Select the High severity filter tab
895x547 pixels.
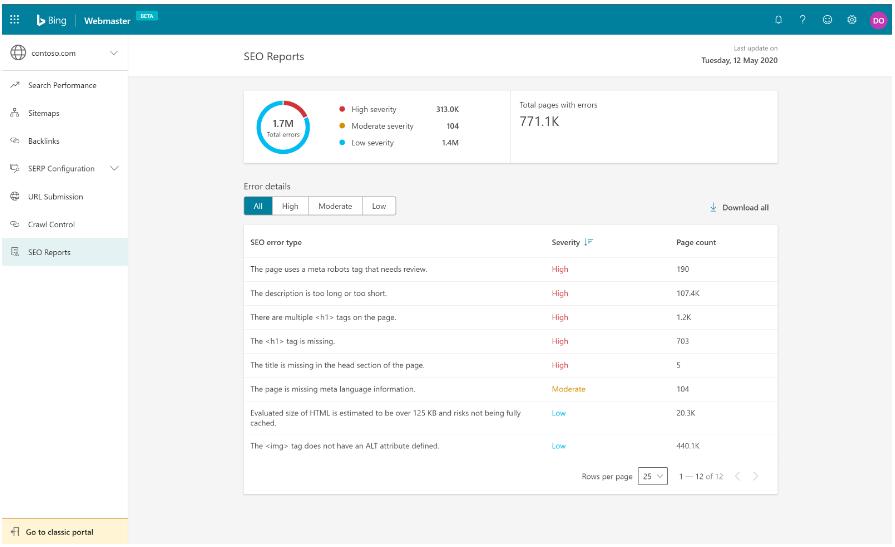(290, 206)
